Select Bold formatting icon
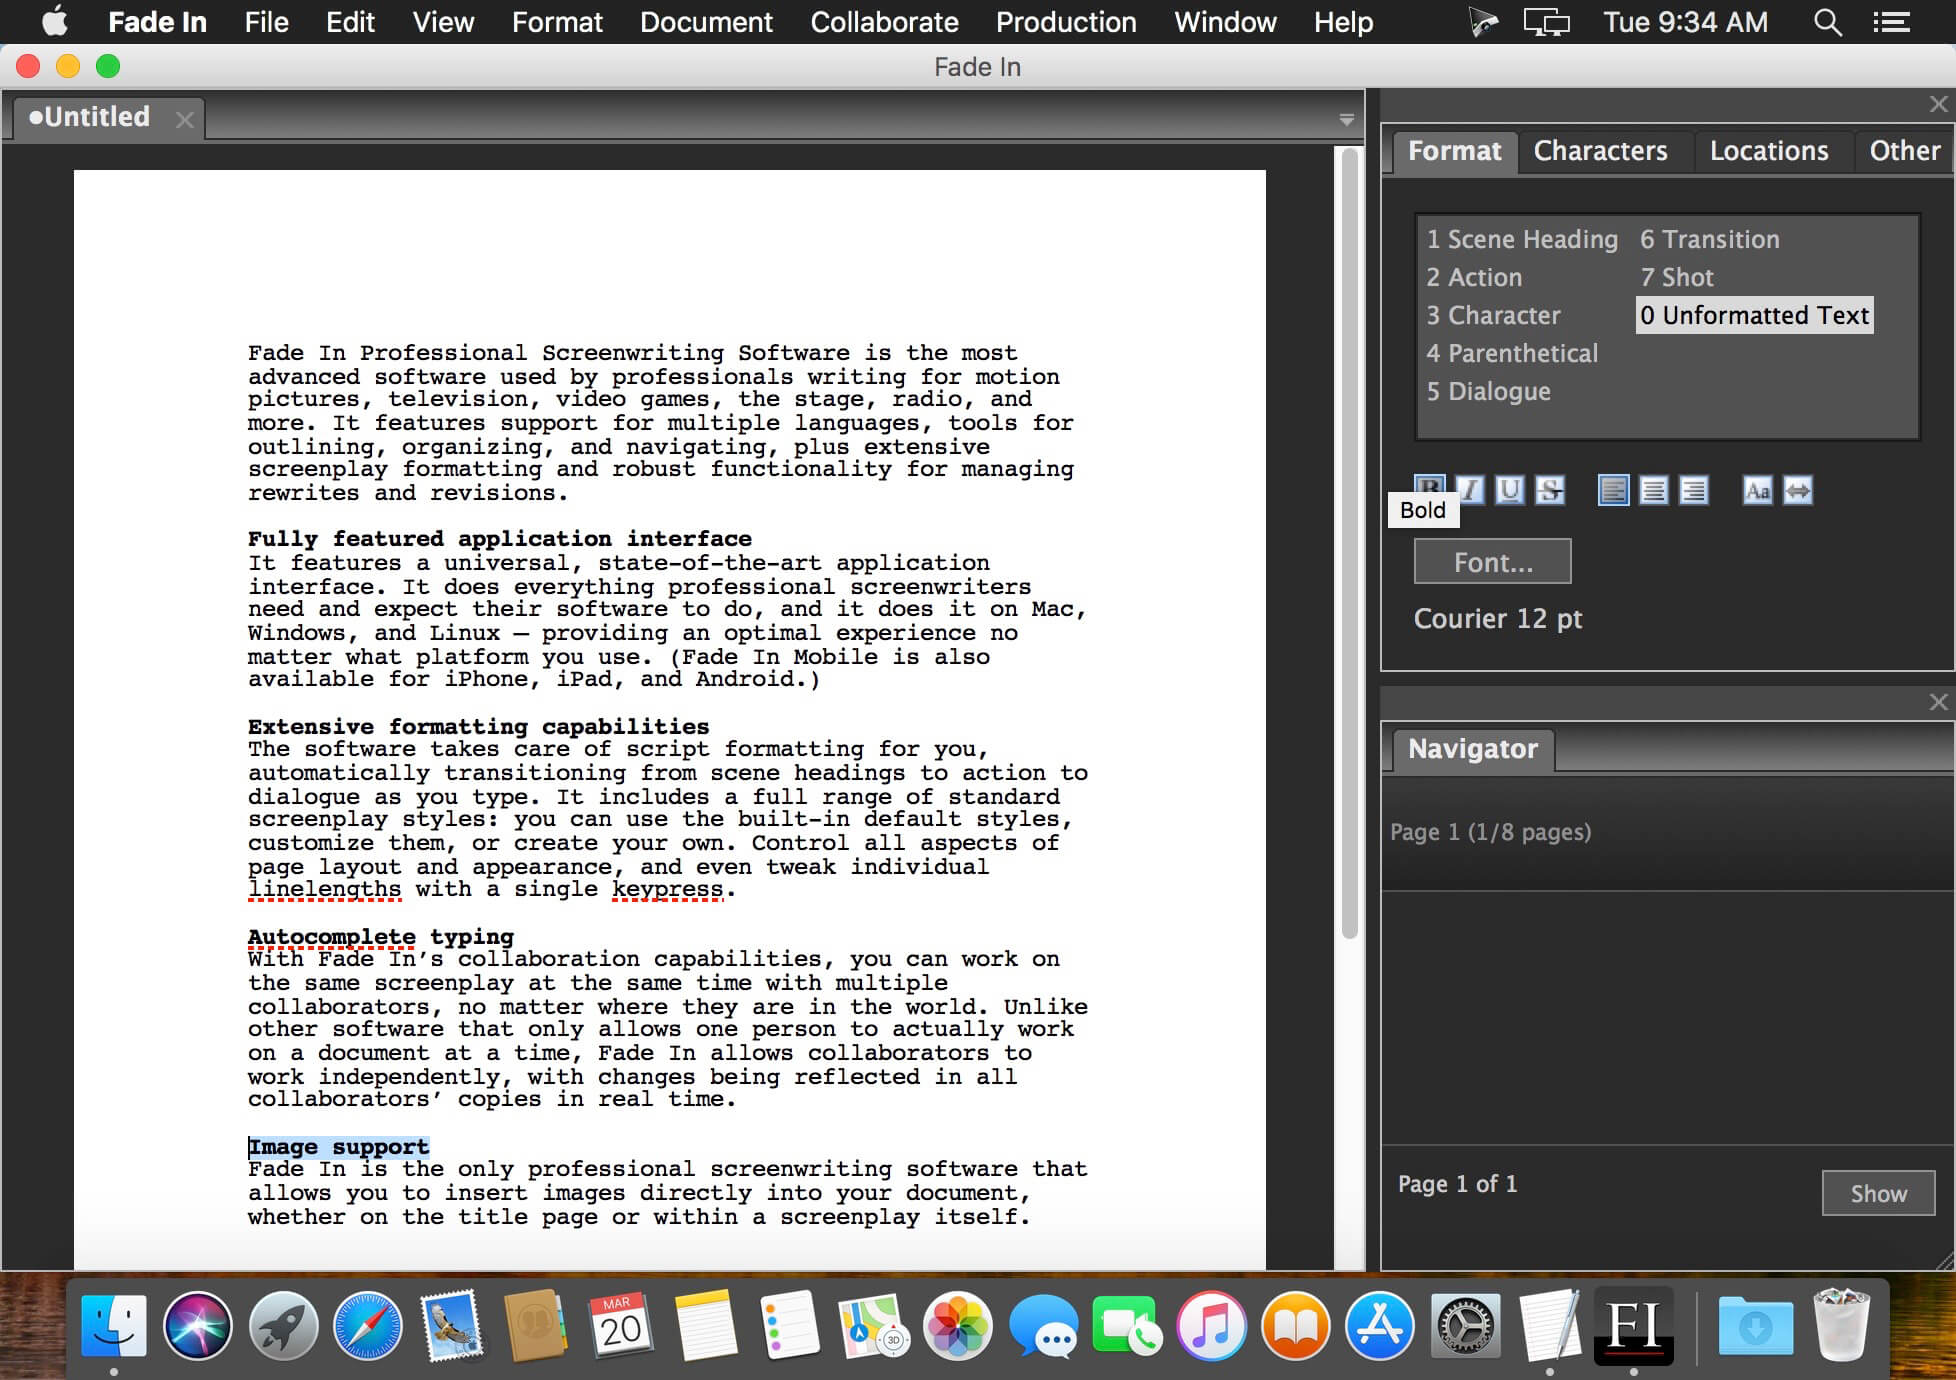This screenshot has height=1380, width=1956. click(x=1426, y=487)
